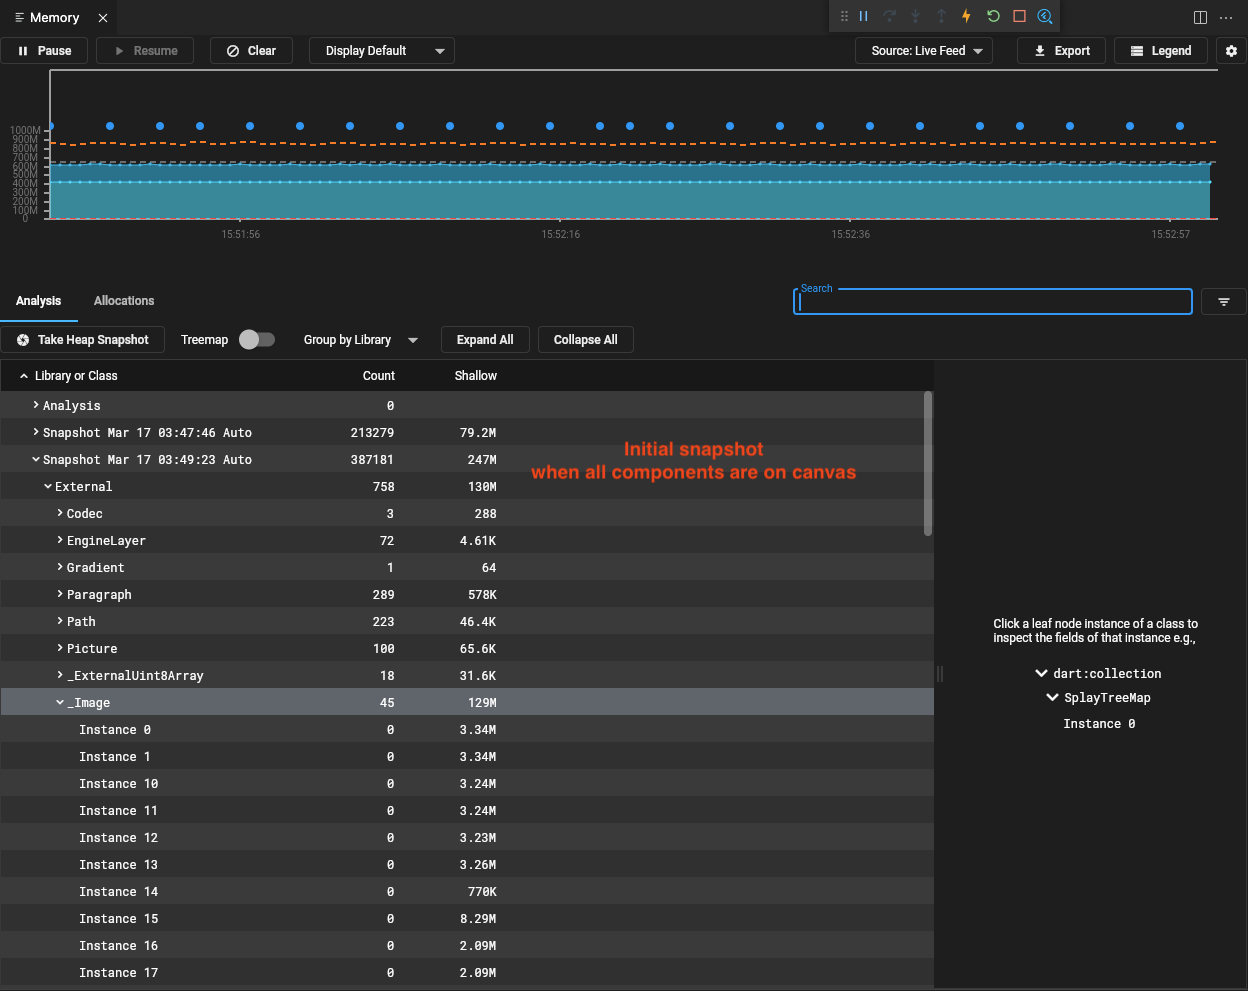This screenshot has width=1248, height=991.
Task: Click the step out debug arrow
Action: click(941, 16)
